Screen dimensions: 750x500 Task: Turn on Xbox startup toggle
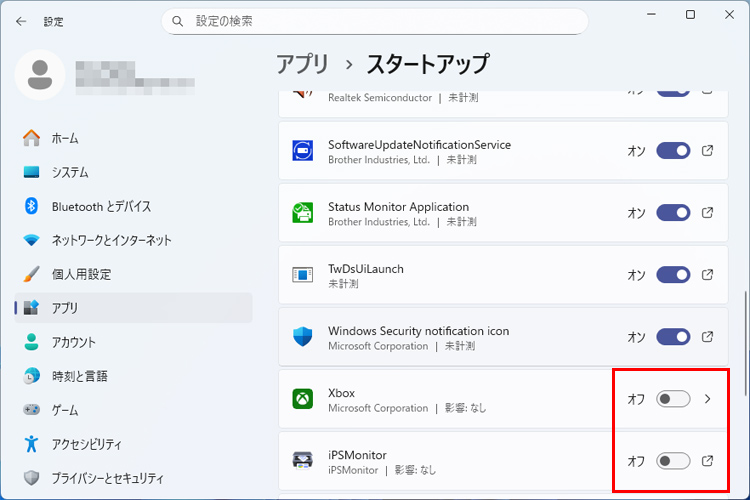673,399
